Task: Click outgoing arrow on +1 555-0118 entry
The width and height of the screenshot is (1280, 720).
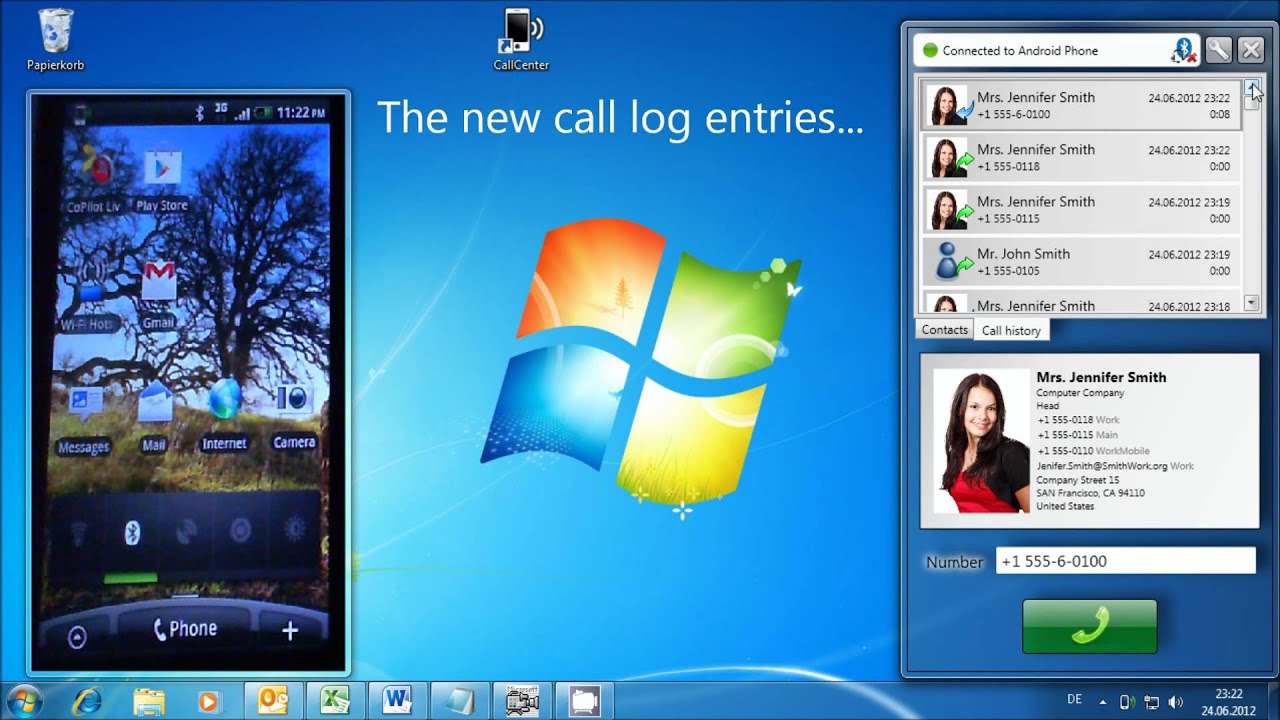Action: (965, 160)
